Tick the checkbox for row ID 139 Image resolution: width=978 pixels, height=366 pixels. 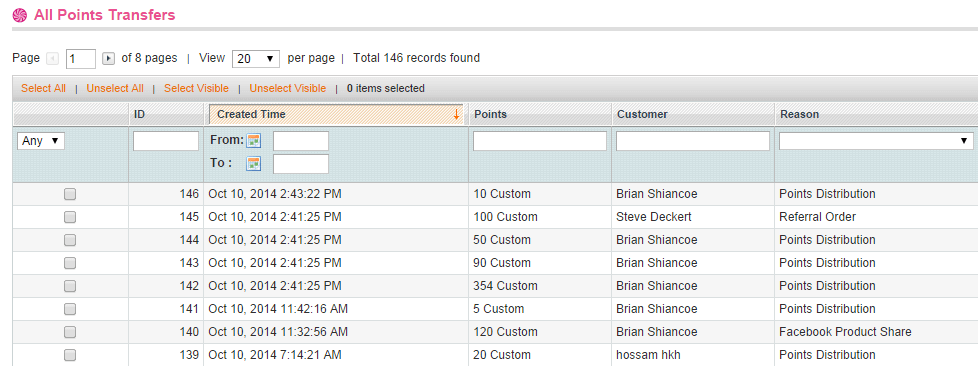coord(70,355)
